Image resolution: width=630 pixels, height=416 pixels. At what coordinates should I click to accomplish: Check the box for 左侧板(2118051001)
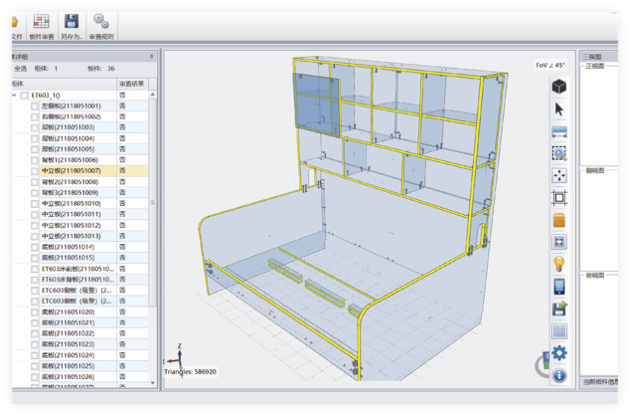tap(36, 106)
